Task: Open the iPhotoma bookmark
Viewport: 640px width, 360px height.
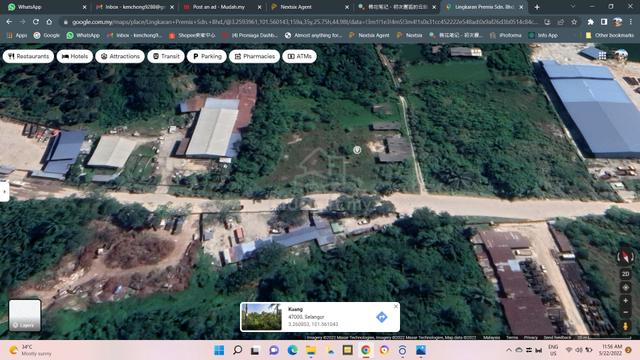Action: click(506, 36)
